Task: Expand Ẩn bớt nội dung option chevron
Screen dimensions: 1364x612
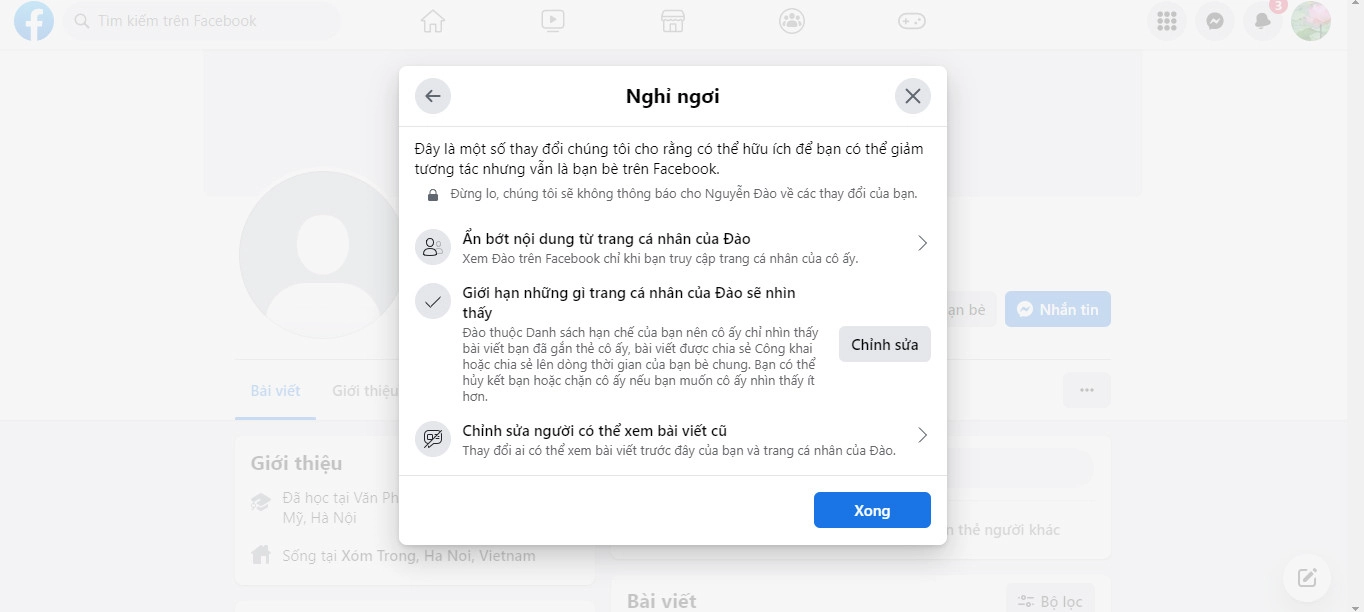Action: pyautogui.click(x=922, y=243)
